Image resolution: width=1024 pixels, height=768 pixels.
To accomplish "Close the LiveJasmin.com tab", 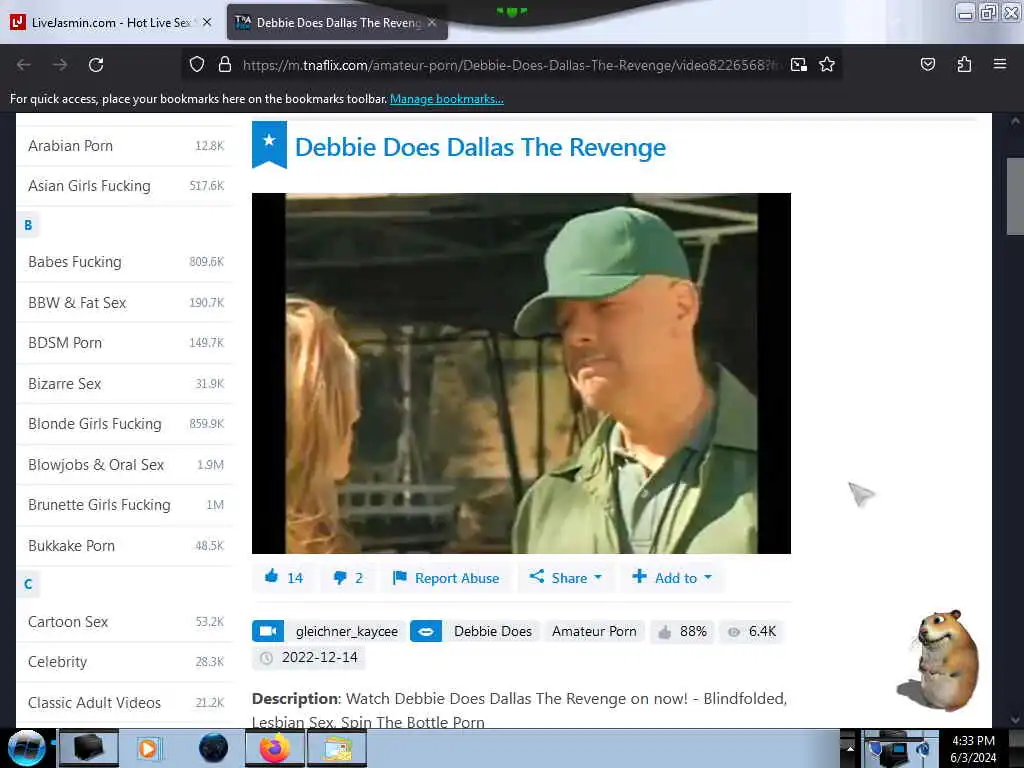I will (x=207, y=22).
